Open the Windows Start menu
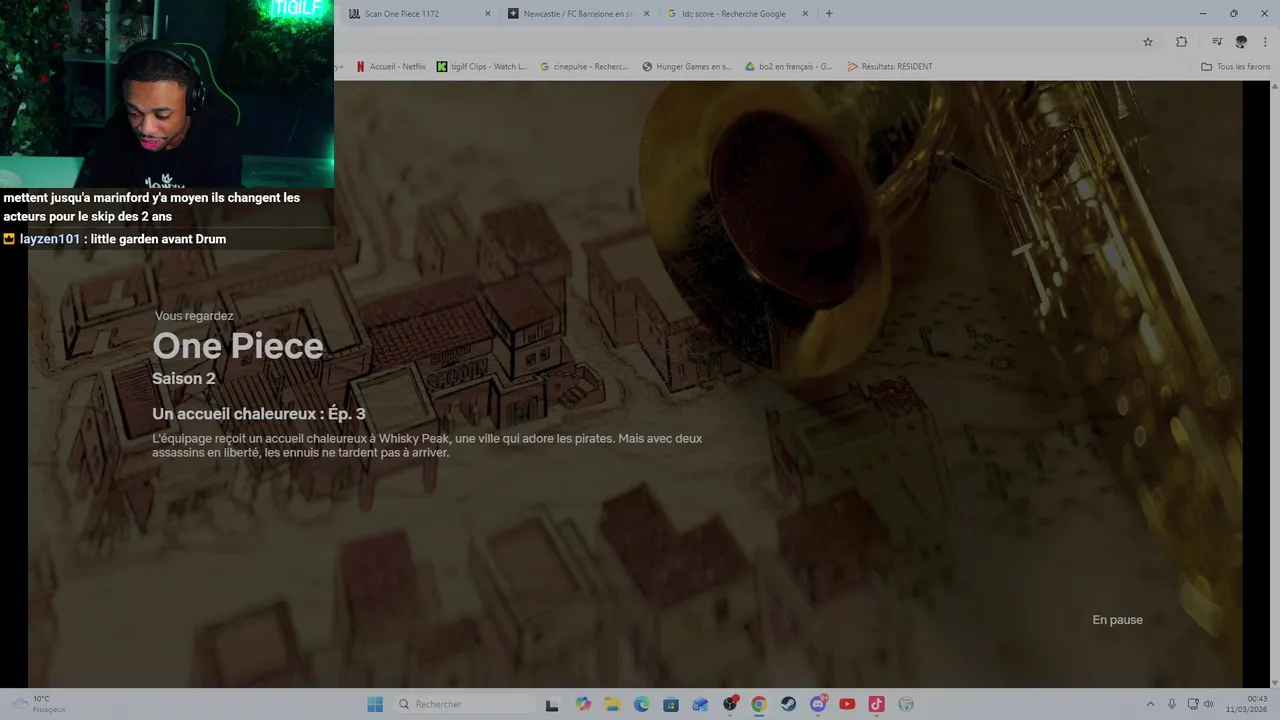Screen dimensions: 1280x720 click(x=375, y=704)
